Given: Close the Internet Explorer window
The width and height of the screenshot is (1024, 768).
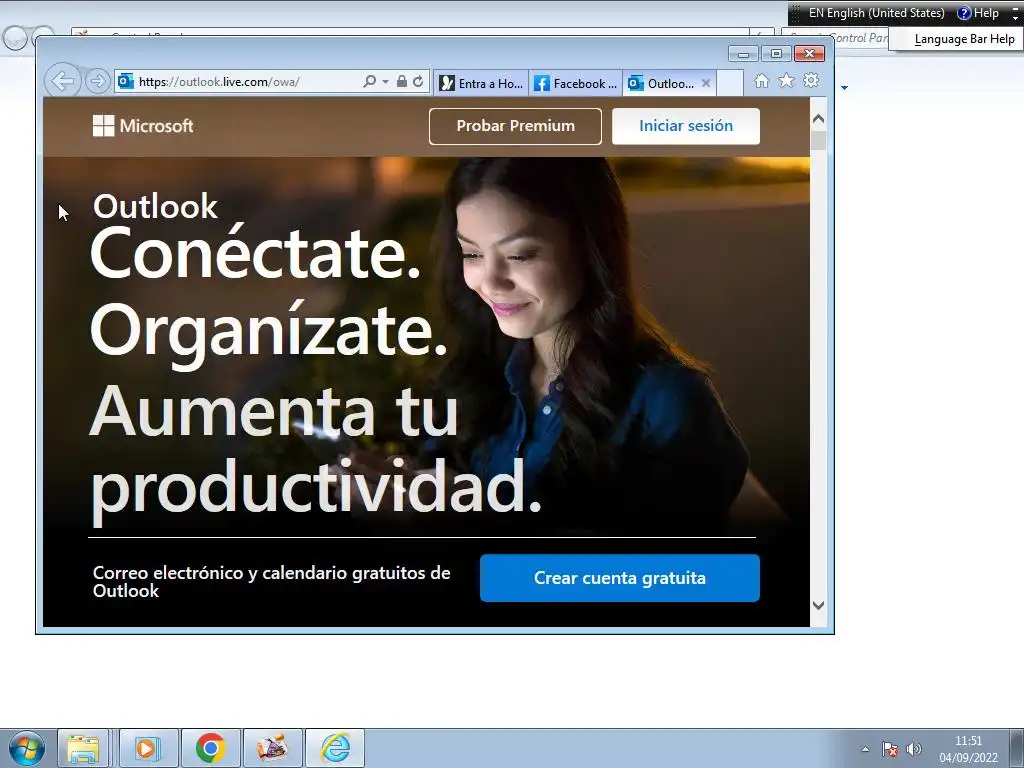Looking at the screenshot, I should point(809,54).
